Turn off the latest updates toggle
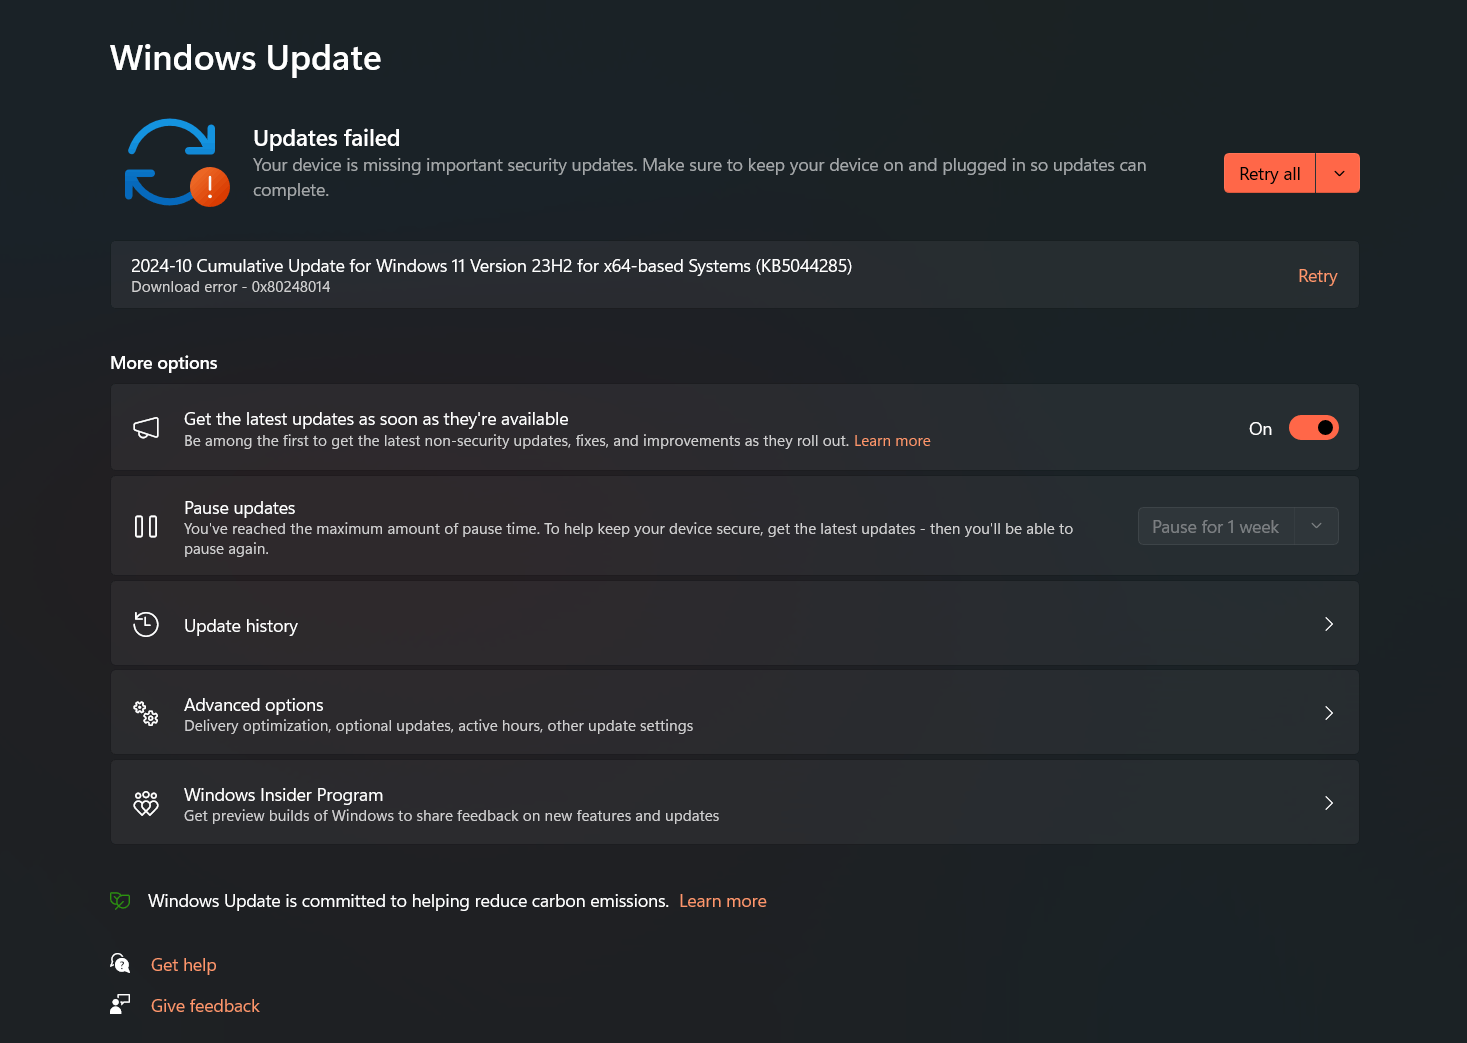The height and width of the screenshot is (1043, 1467). [1313, 428]
